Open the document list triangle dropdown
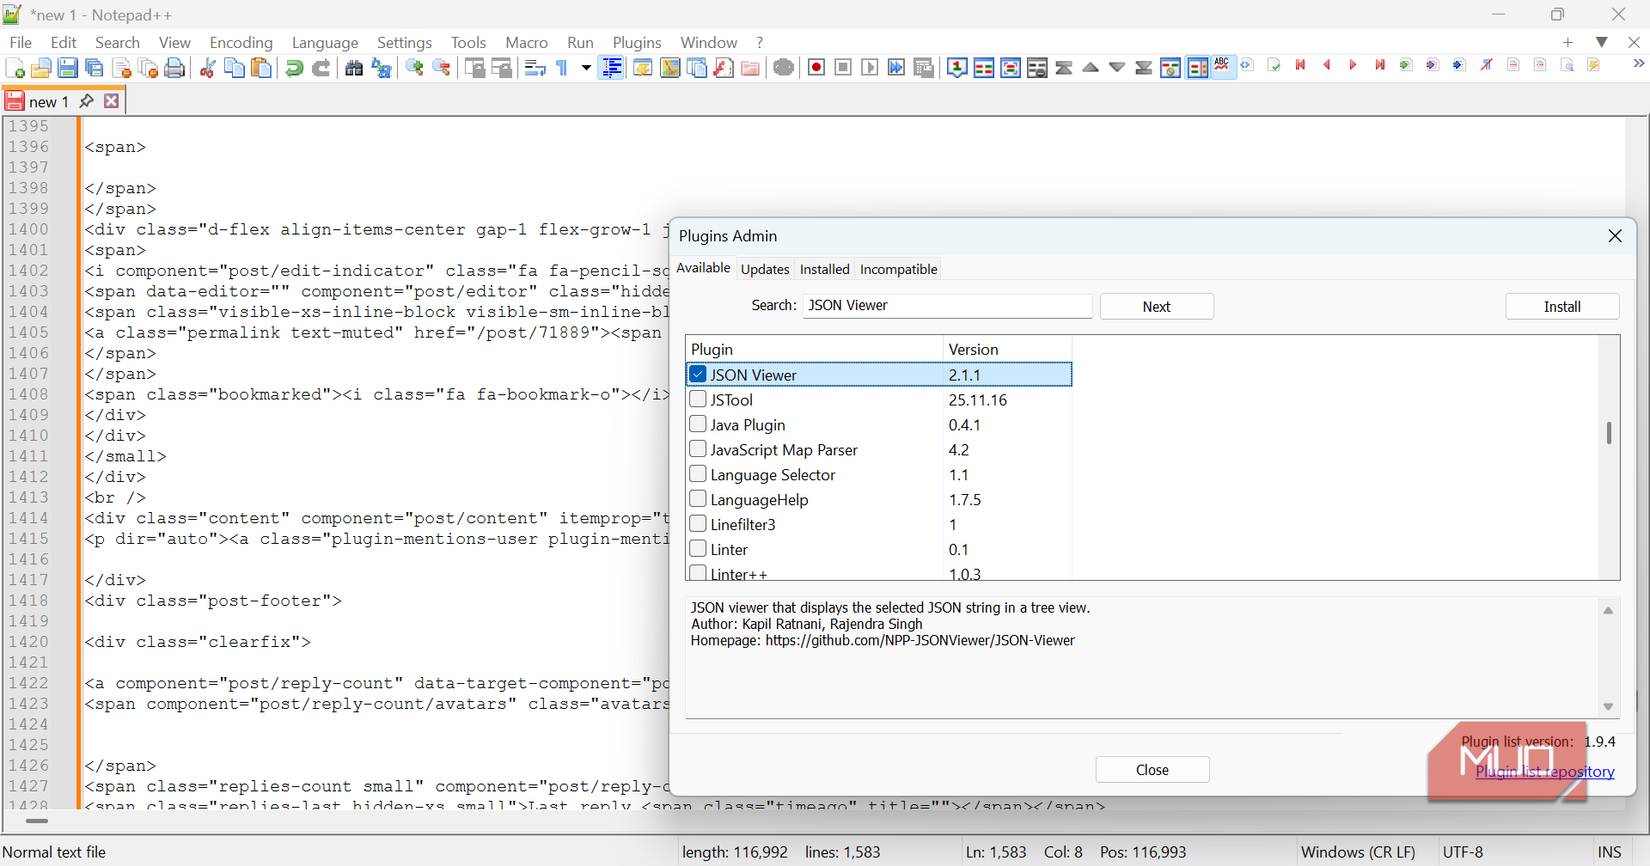Viewport: 1650px width, 866px height. pyautogui.click(x=1602, y=42)
